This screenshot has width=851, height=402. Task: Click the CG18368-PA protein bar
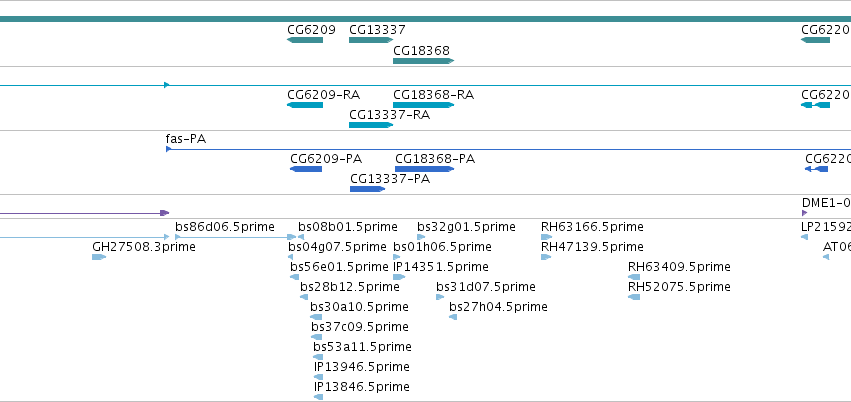pos(424,169)
